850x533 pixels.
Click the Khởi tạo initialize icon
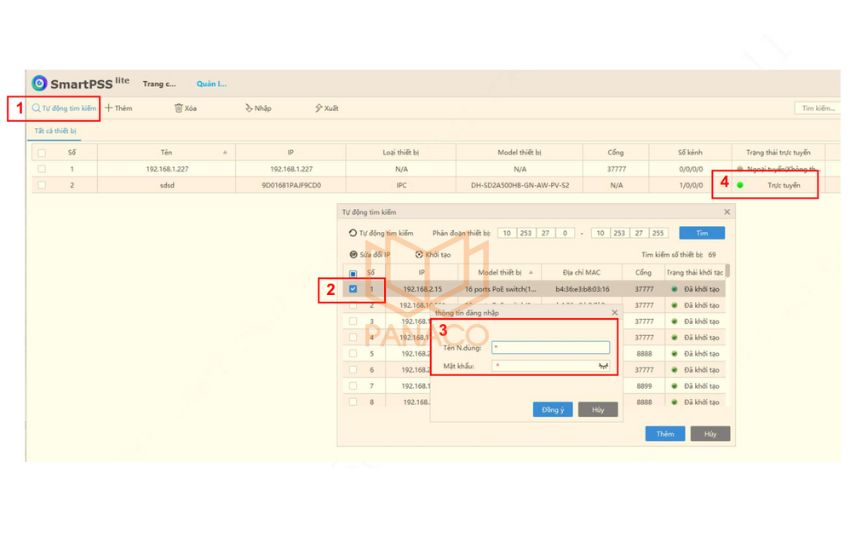pyautogui.click(x=419, y=254)
